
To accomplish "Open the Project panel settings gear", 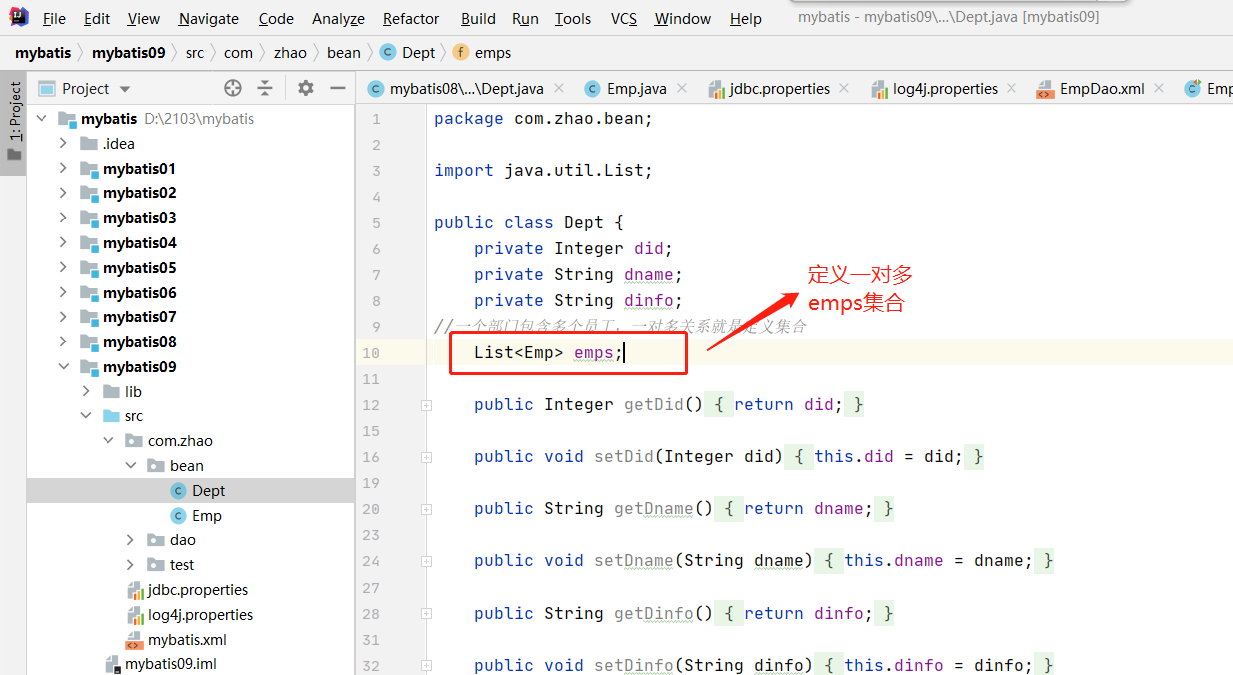I will [x=306, y=88].
